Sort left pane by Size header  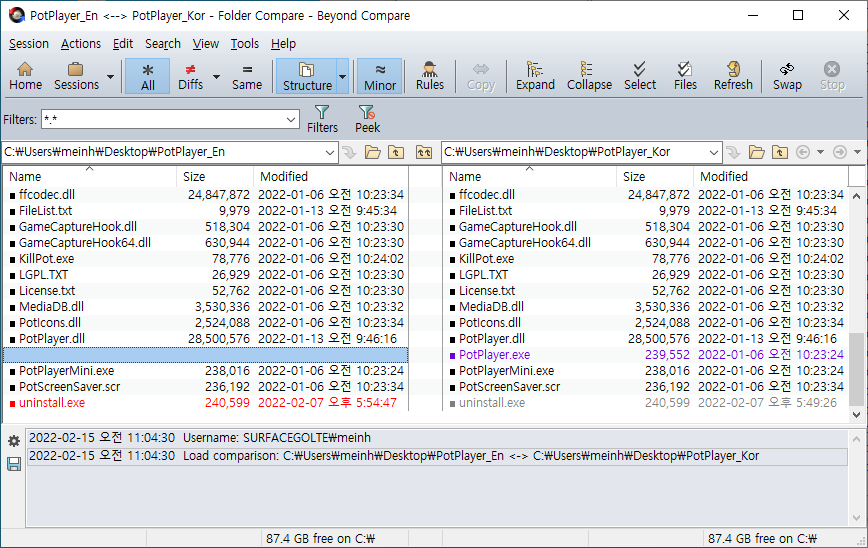[x=215, y=177]
